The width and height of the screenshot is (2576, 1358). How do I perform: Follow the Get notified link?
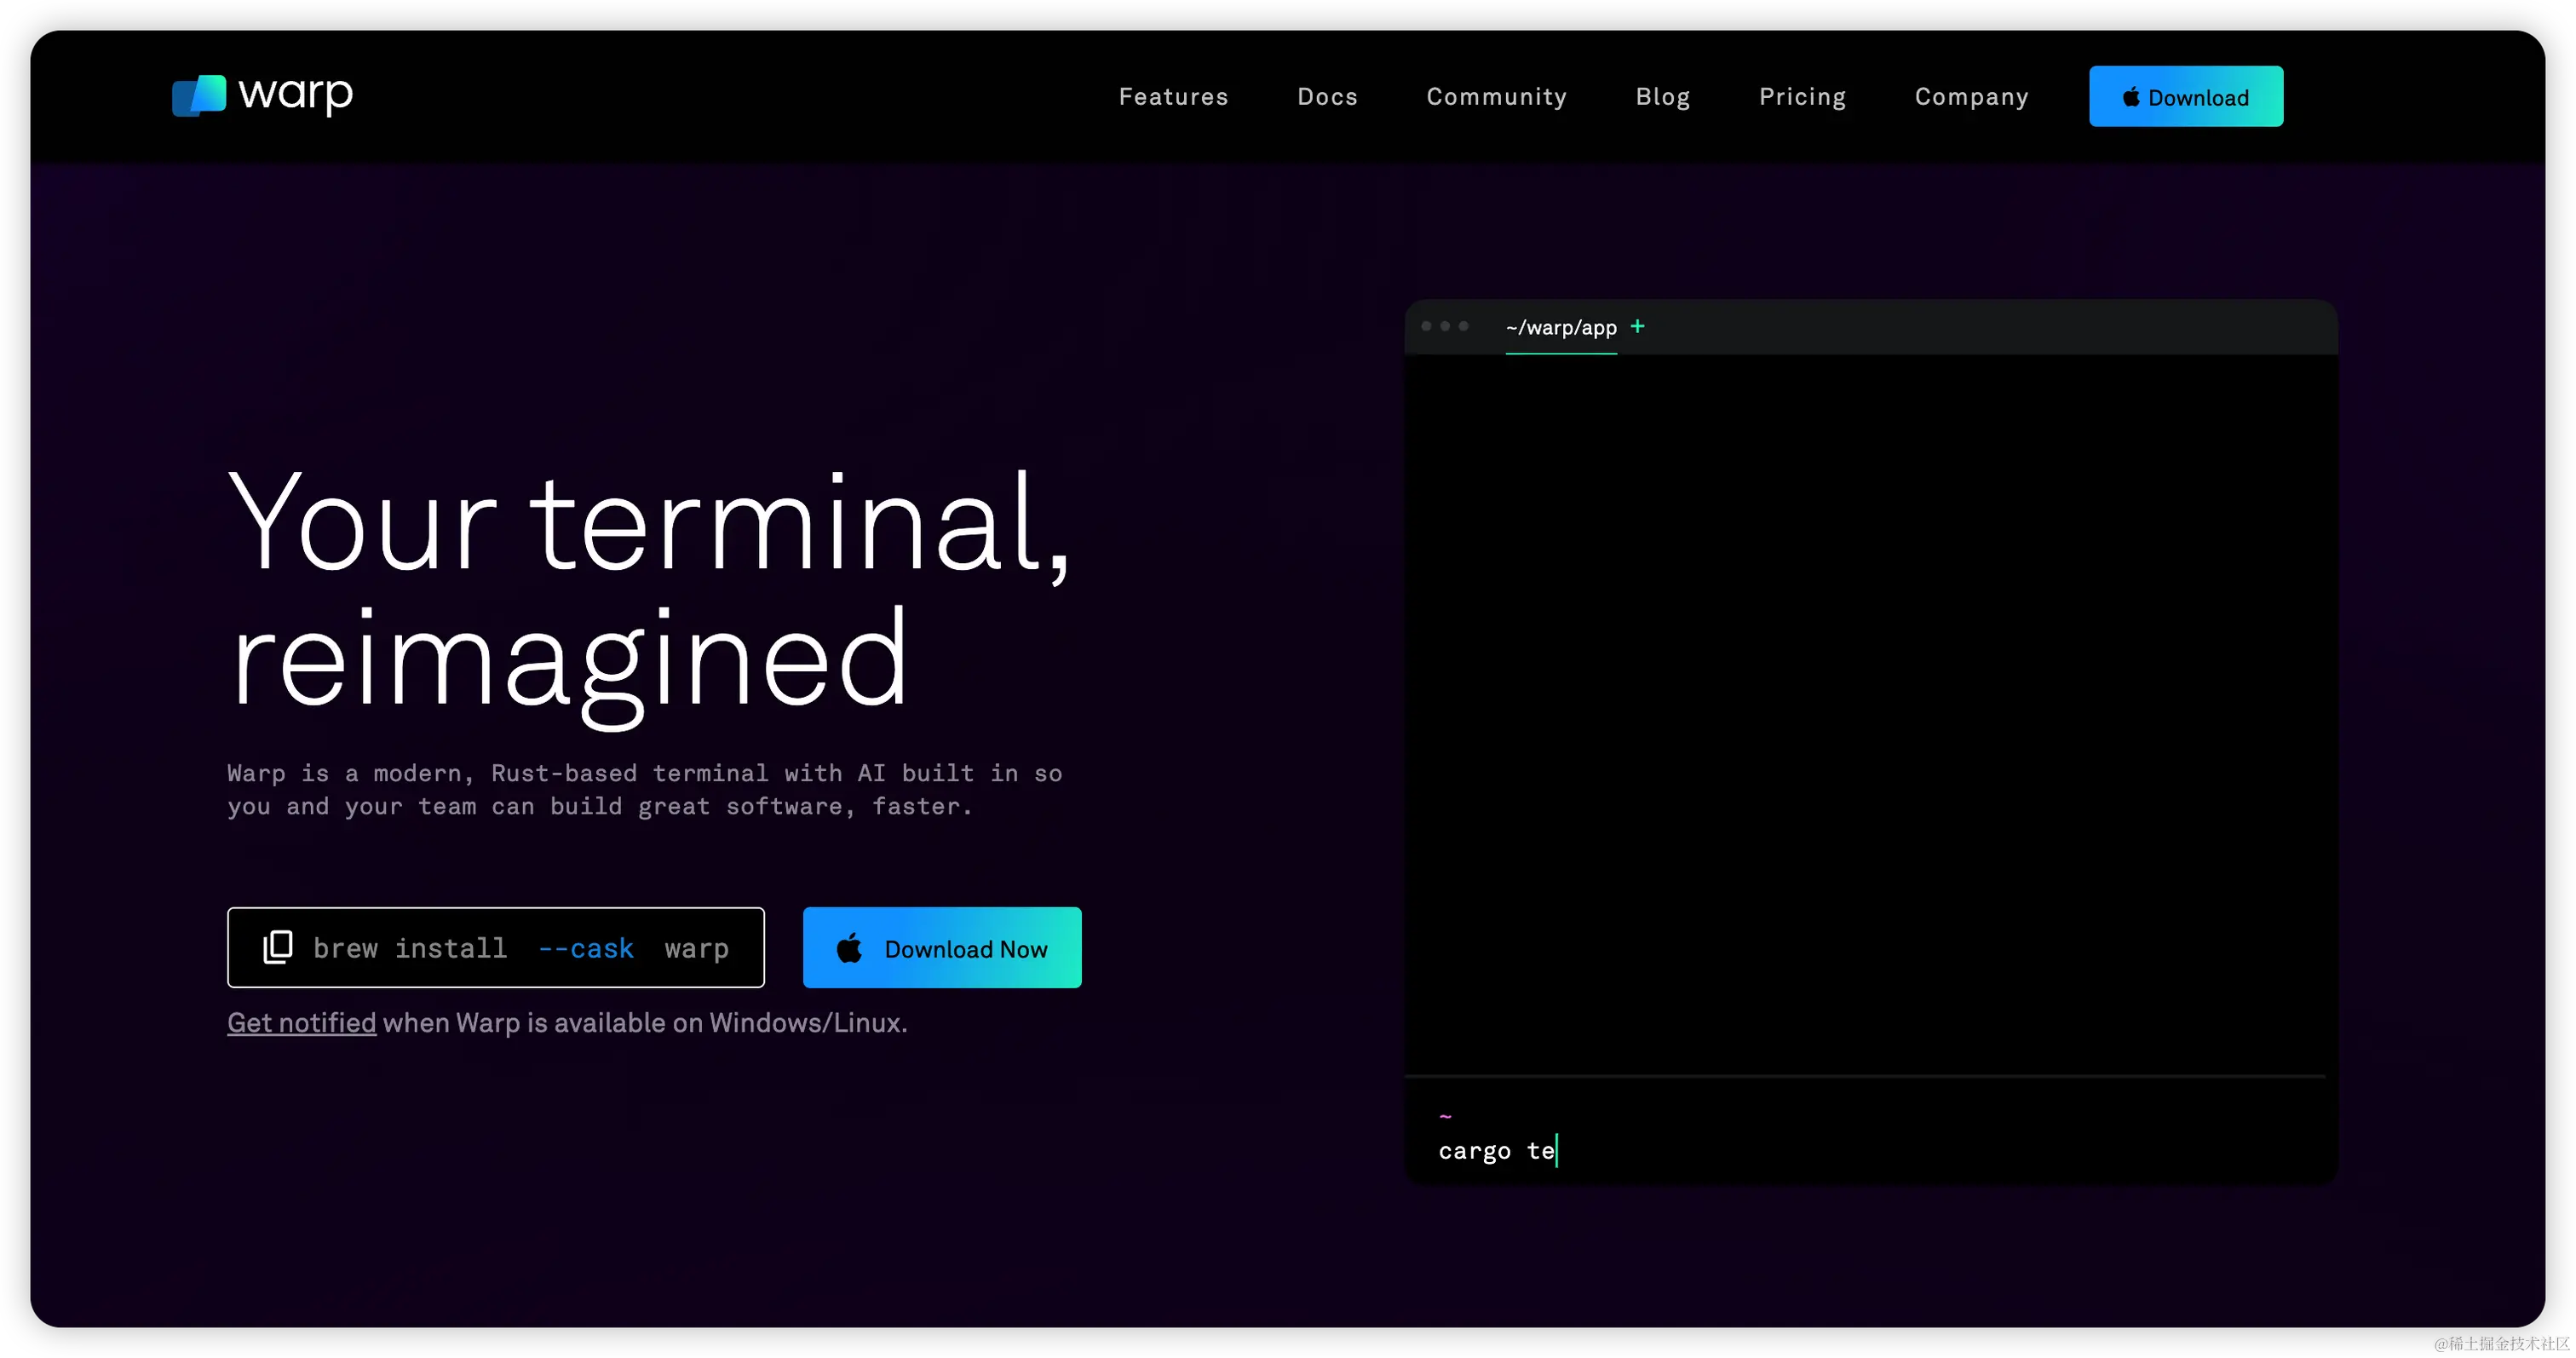click(301, 1022)
